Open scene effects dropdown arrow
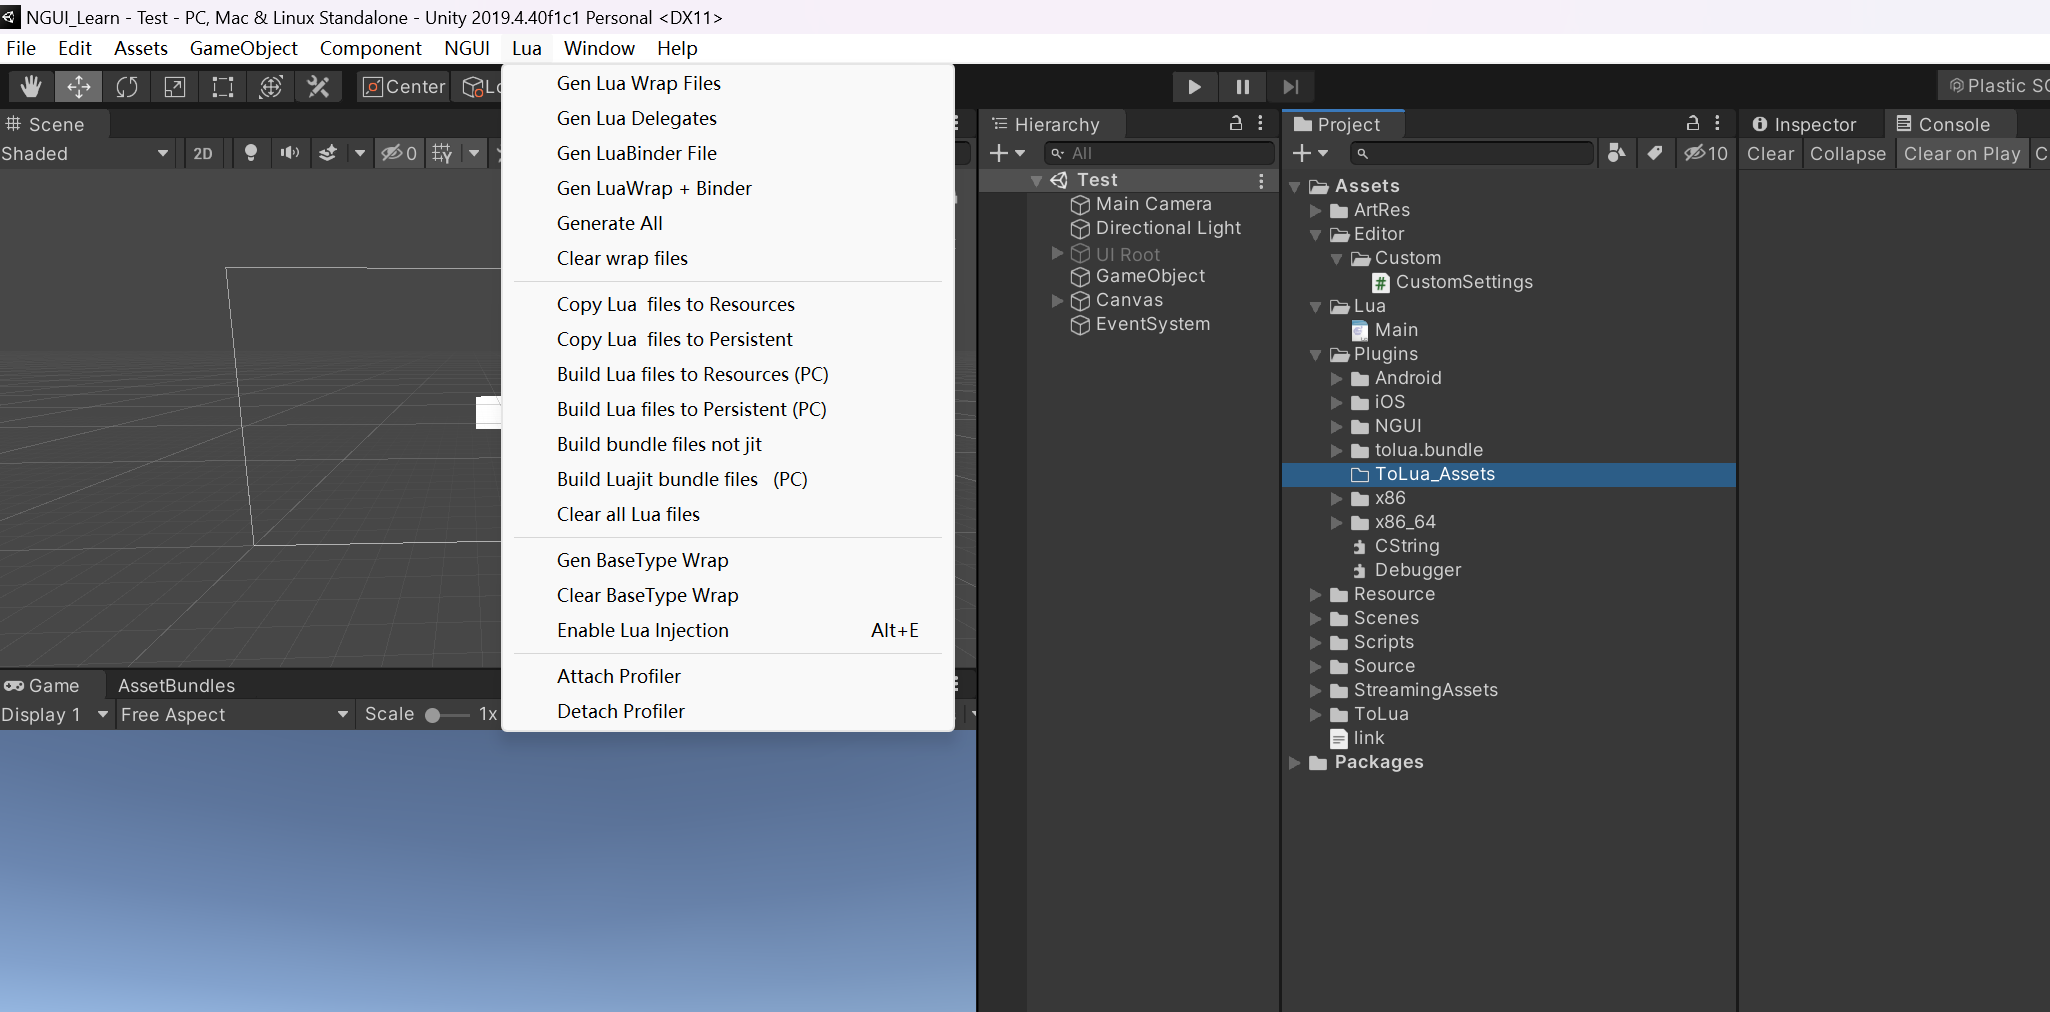Image resolution: width=2050 pixels, height=1012 pixels. (x=360, y=153)
